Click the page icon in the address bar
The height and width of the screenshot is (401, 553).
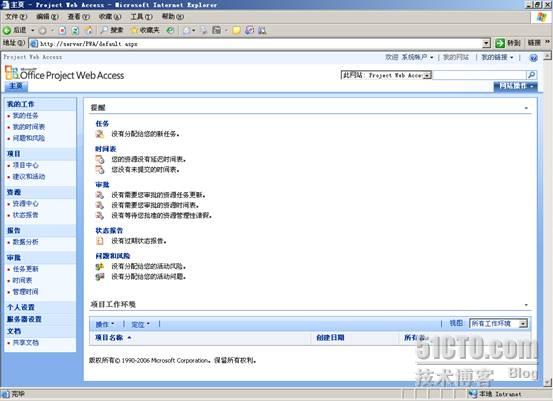click(34, 44)
